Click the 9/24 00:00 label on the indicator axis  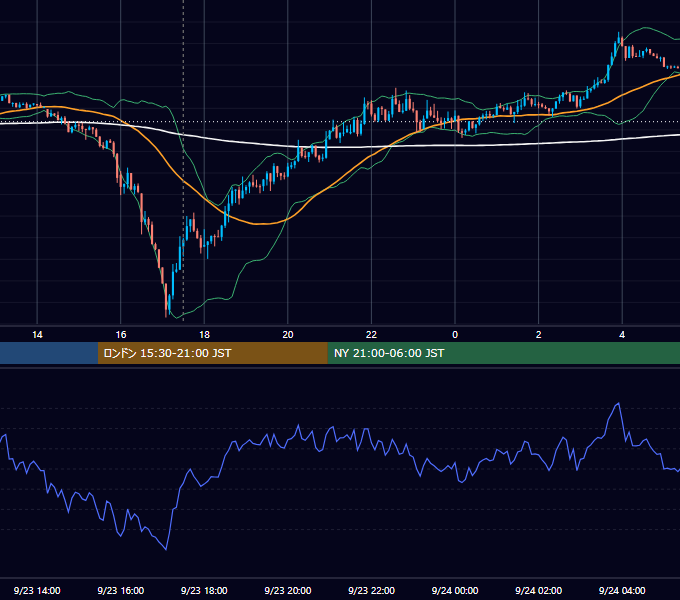pos(455,590)
